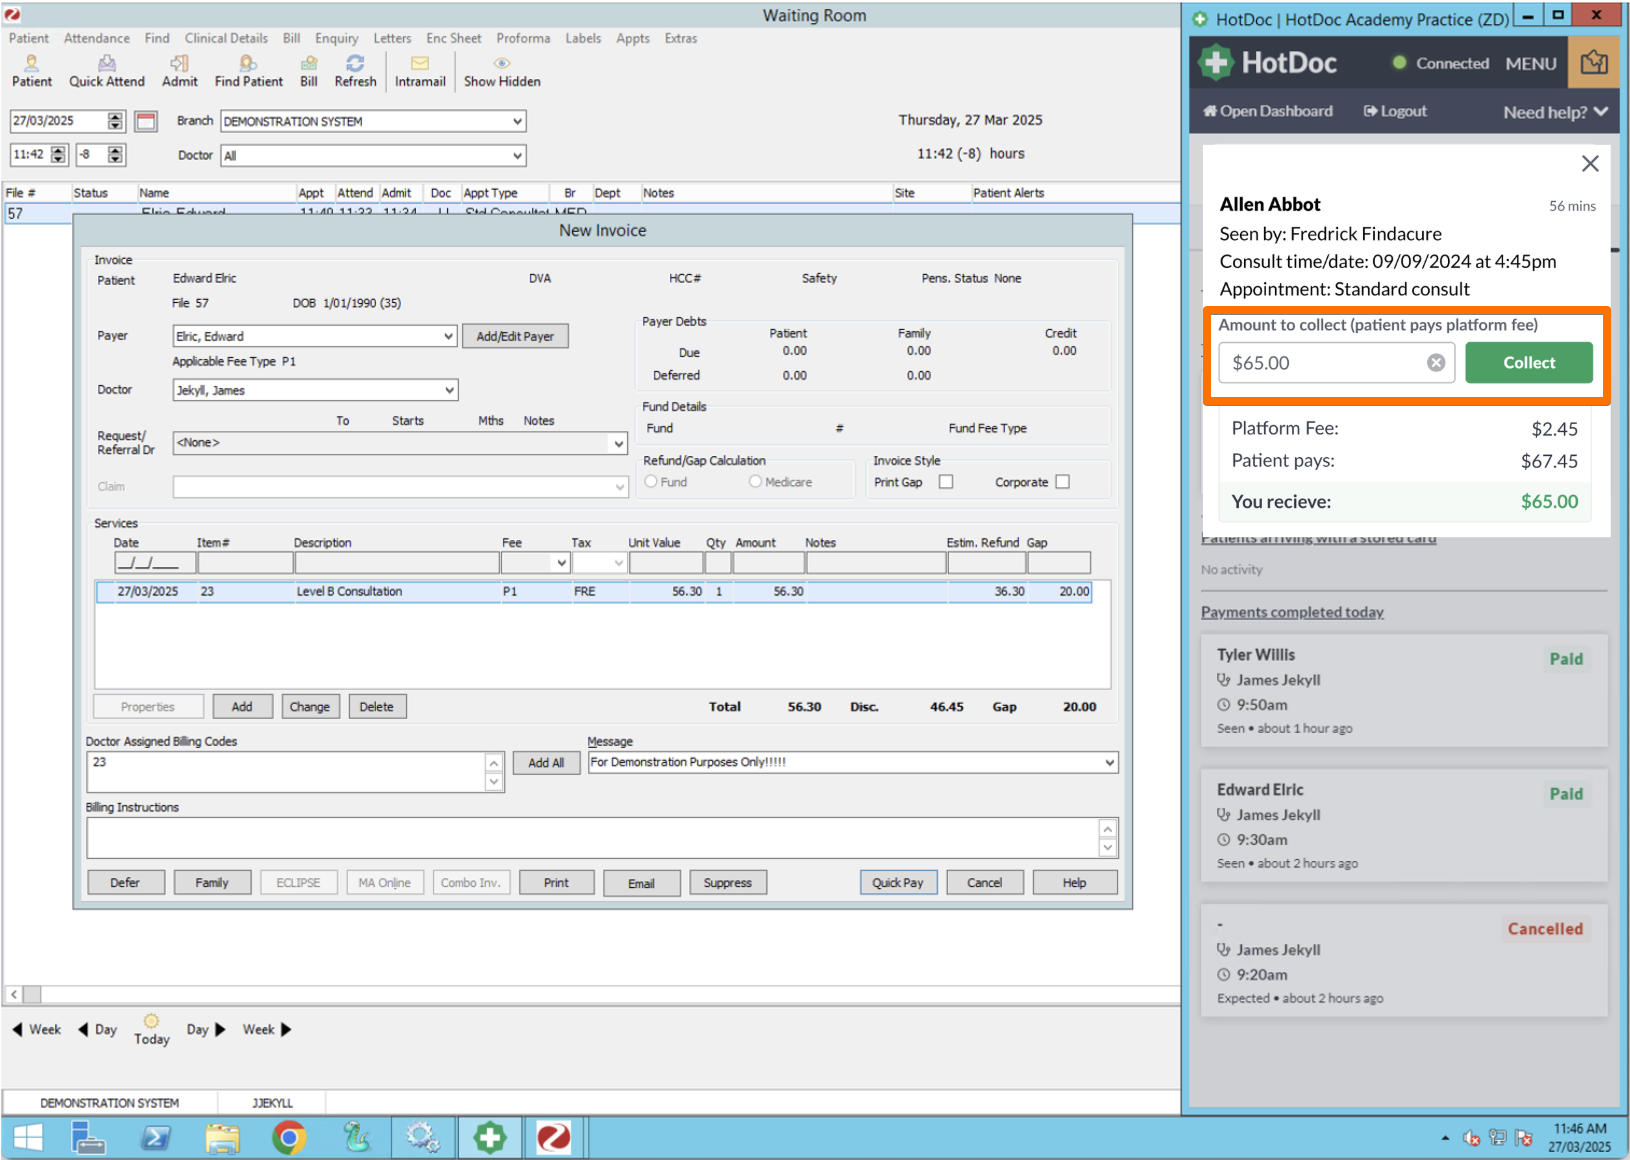Open the Proforma menu
Viewport: 1630px width, 1160px height.
[523, 38]
